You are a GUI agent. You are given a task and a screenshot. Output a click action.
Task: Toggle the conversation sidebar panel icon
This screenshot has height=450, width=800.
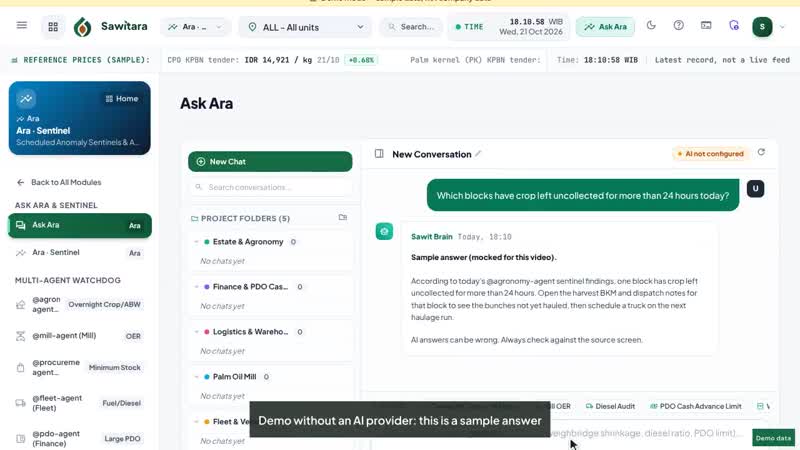tap(379, 154)
